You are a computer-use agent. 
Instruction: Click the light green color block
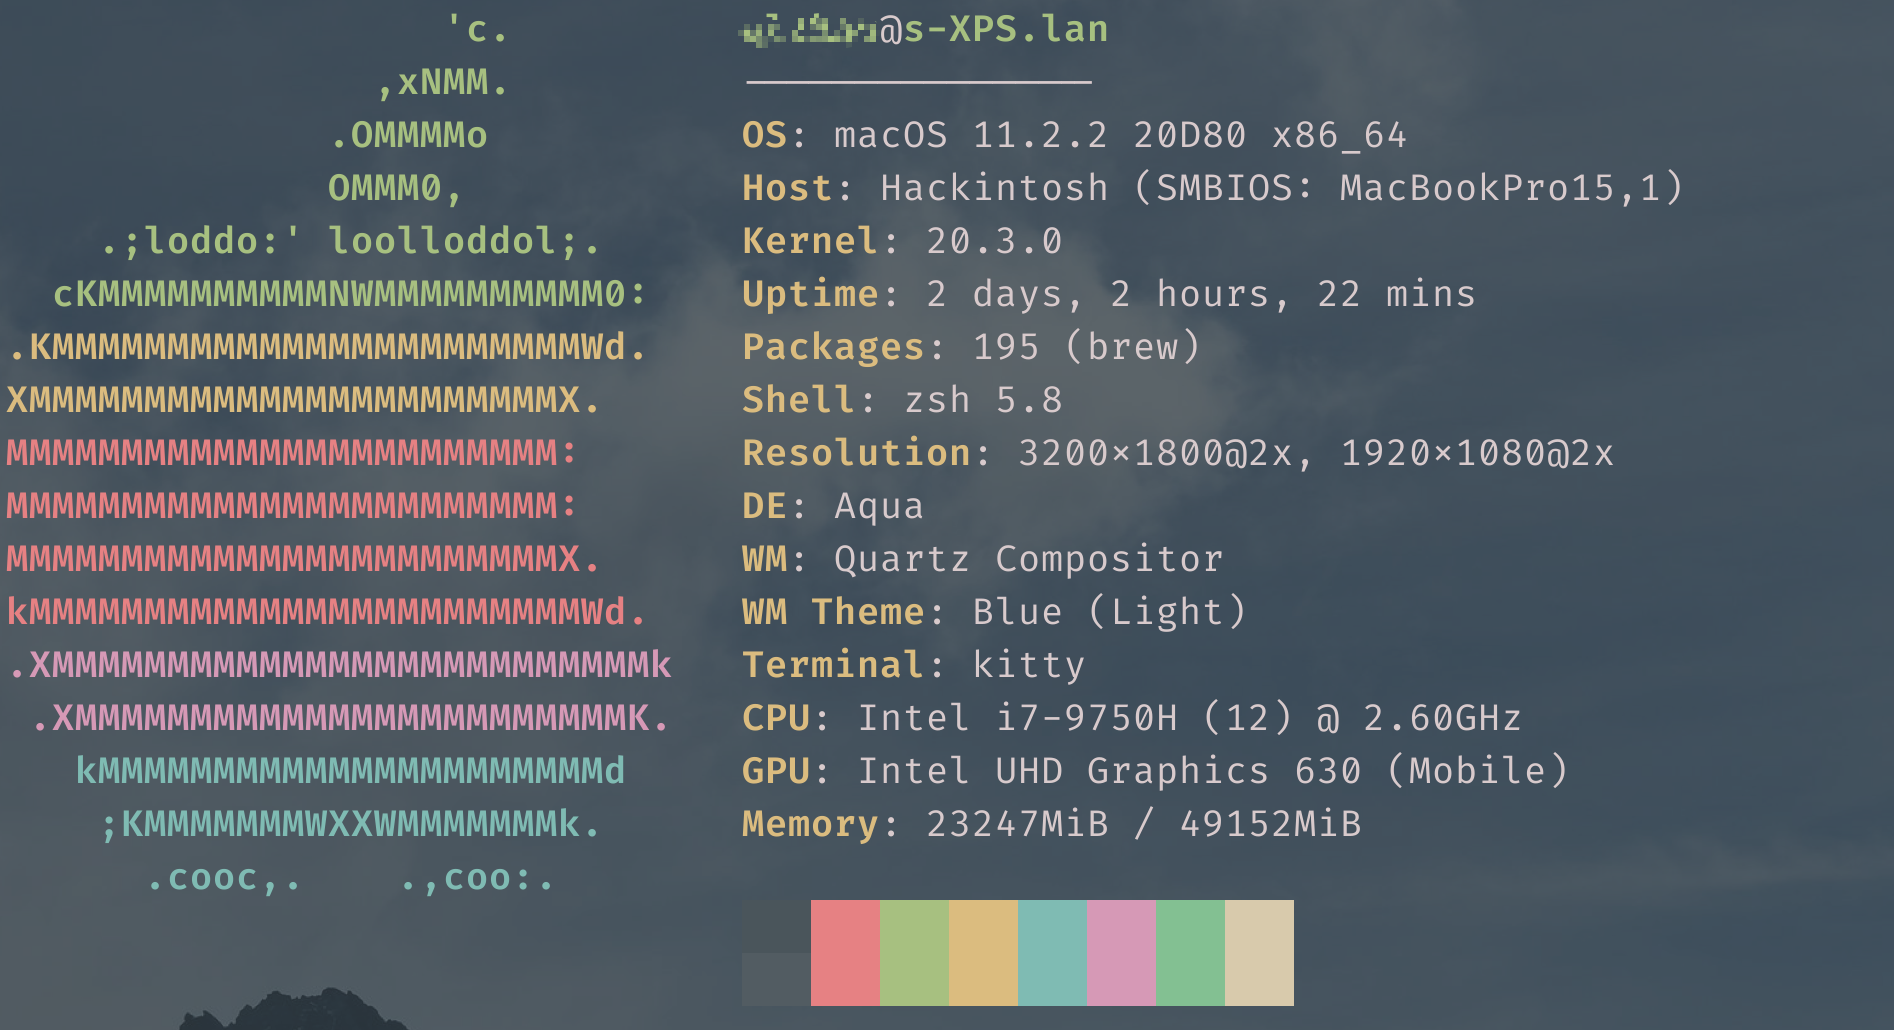[x=914, y=952]
